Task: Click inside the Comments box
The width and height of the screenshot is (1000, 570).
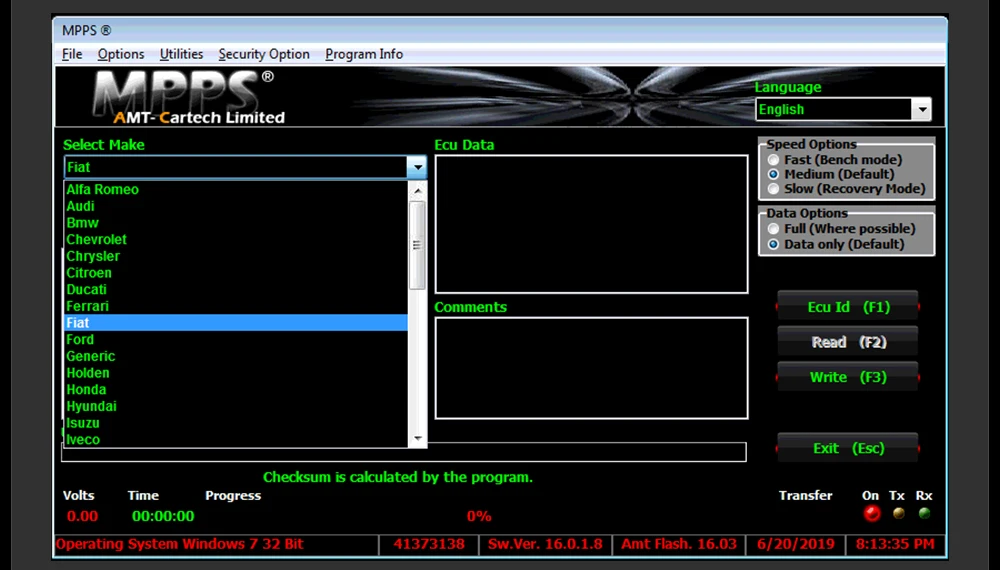Action: (591, 368)
